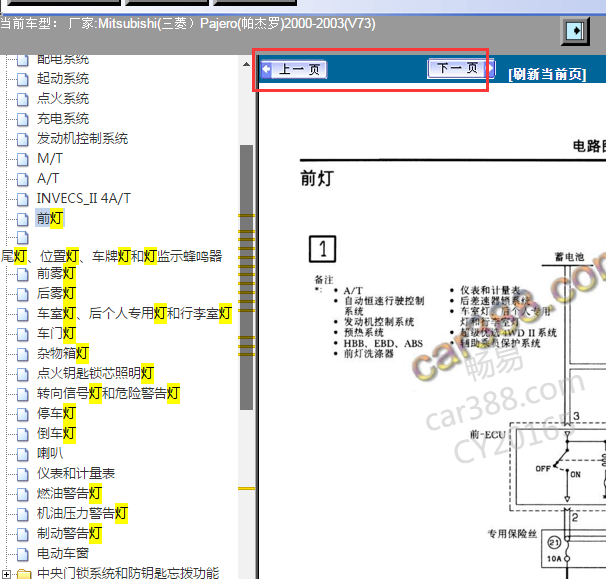The width and height of the screenshot is (606, 579).
Task: Click the tree panel vertical scrollbar thumb
Action: click(246, 277)
